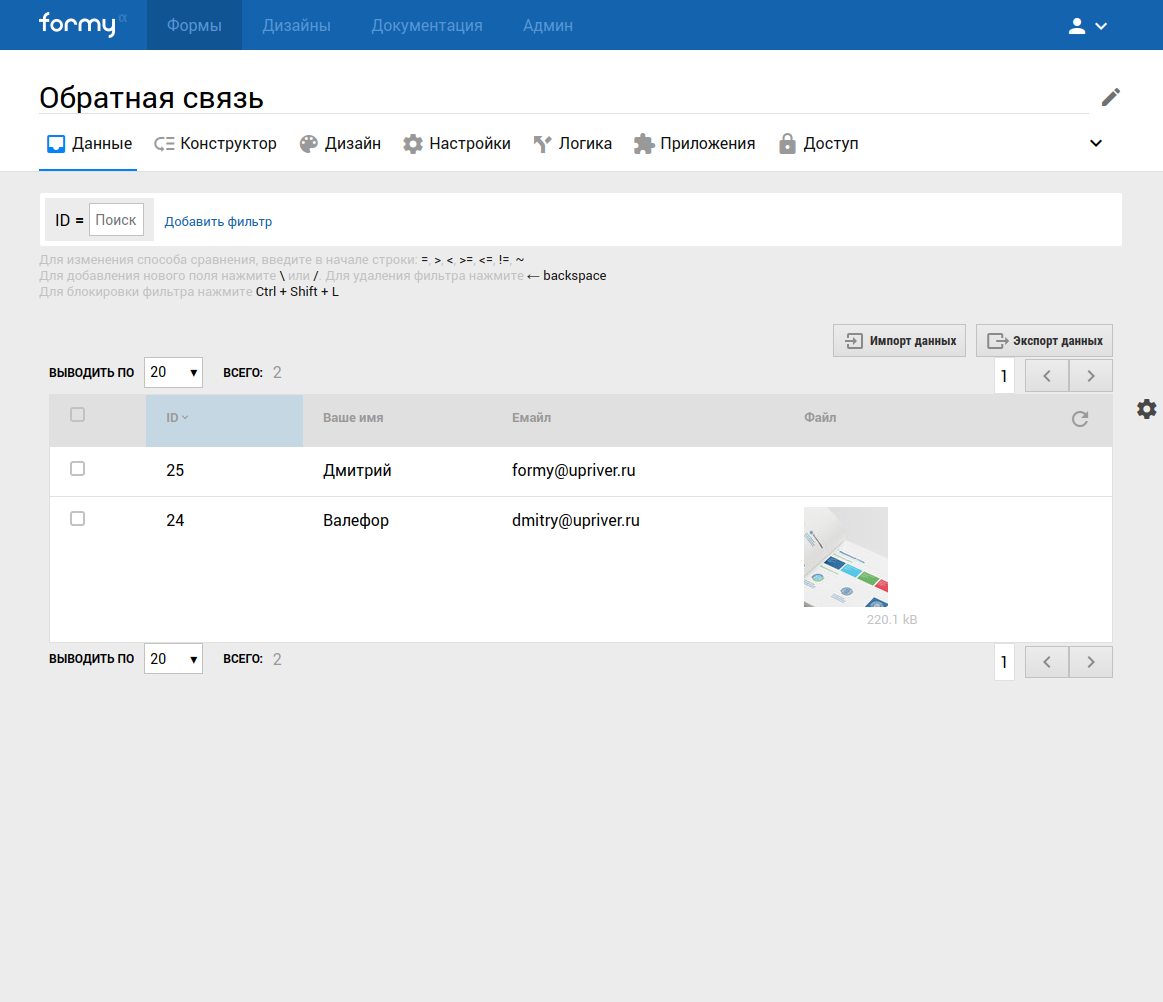Image resolution: width=1163 pixels, height=1002 pixels.
Task: Click the 'Экспорт данных' button
Action: [1044, 341]
